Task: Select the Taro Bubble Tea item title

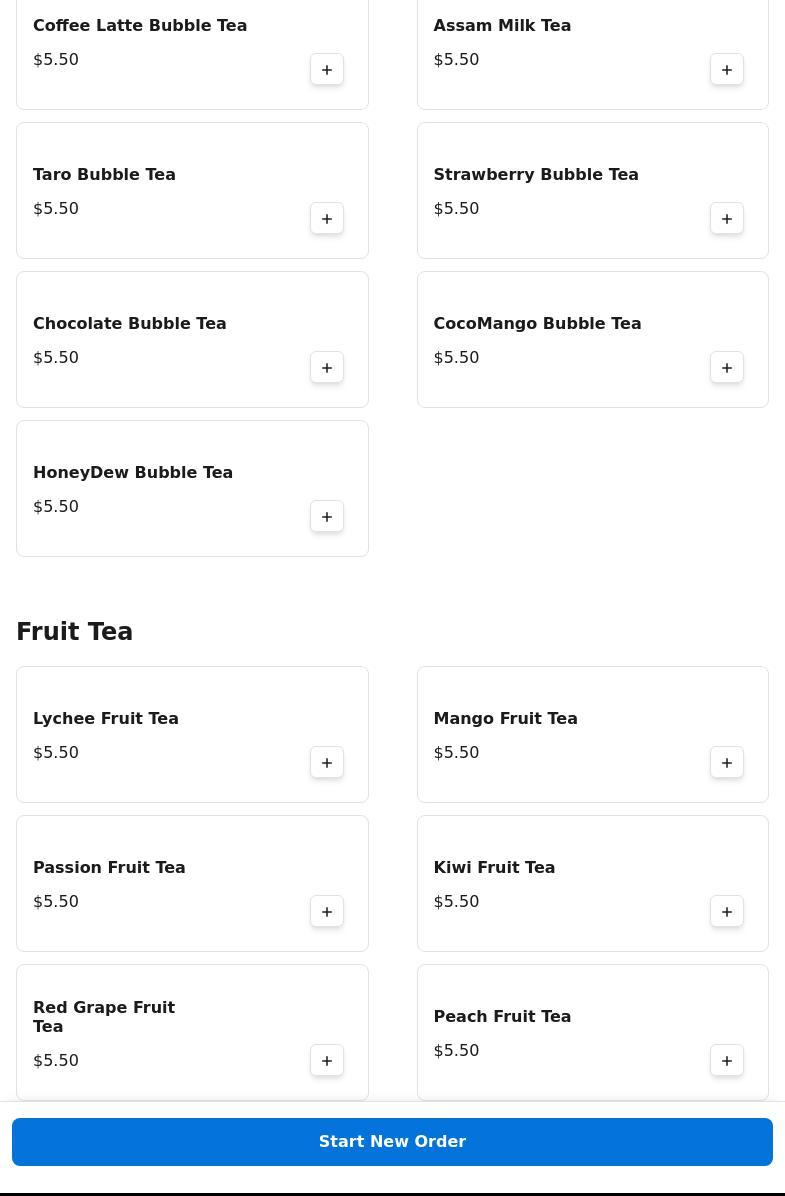Action: pyautogui.click(x=104, y=175)
